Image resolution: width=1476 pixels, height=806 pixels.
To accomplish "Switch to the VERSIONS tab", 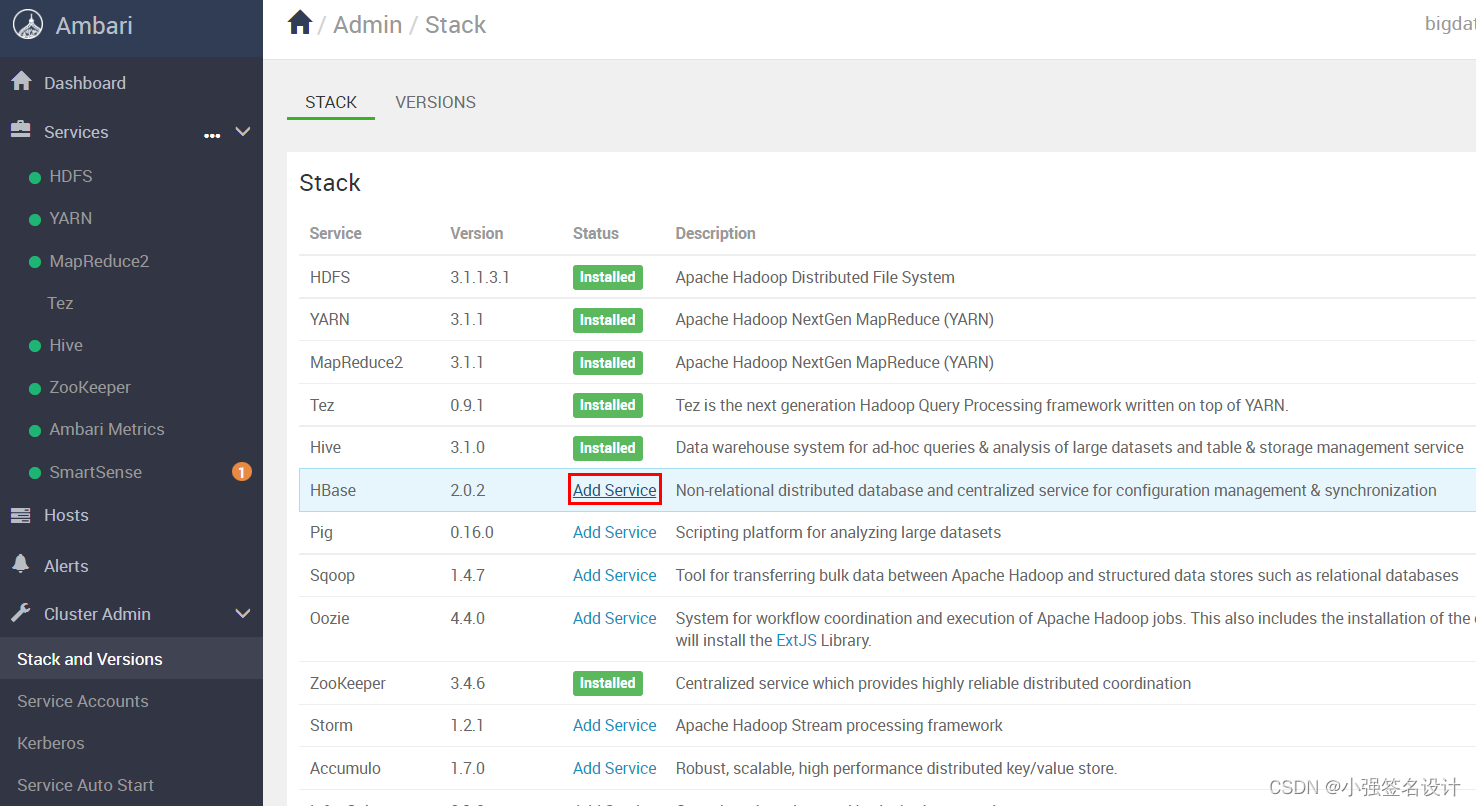I will coord(436,102).
